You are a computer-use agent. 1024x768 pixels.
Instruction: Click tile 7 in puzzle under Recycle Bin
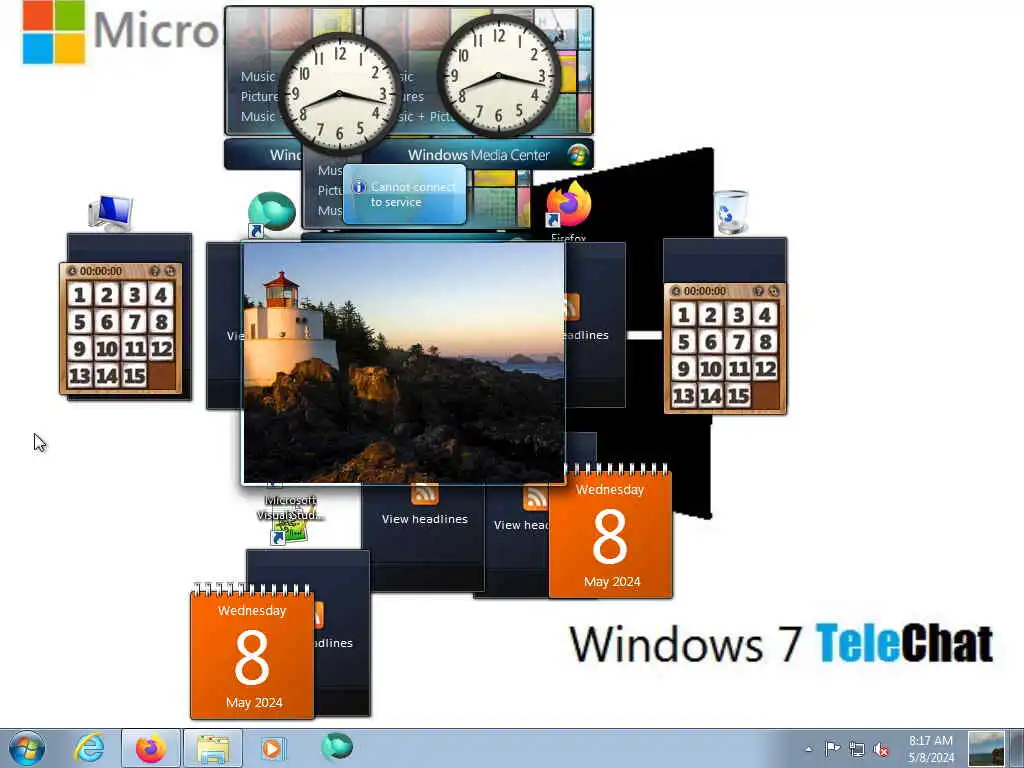[739, 342]
